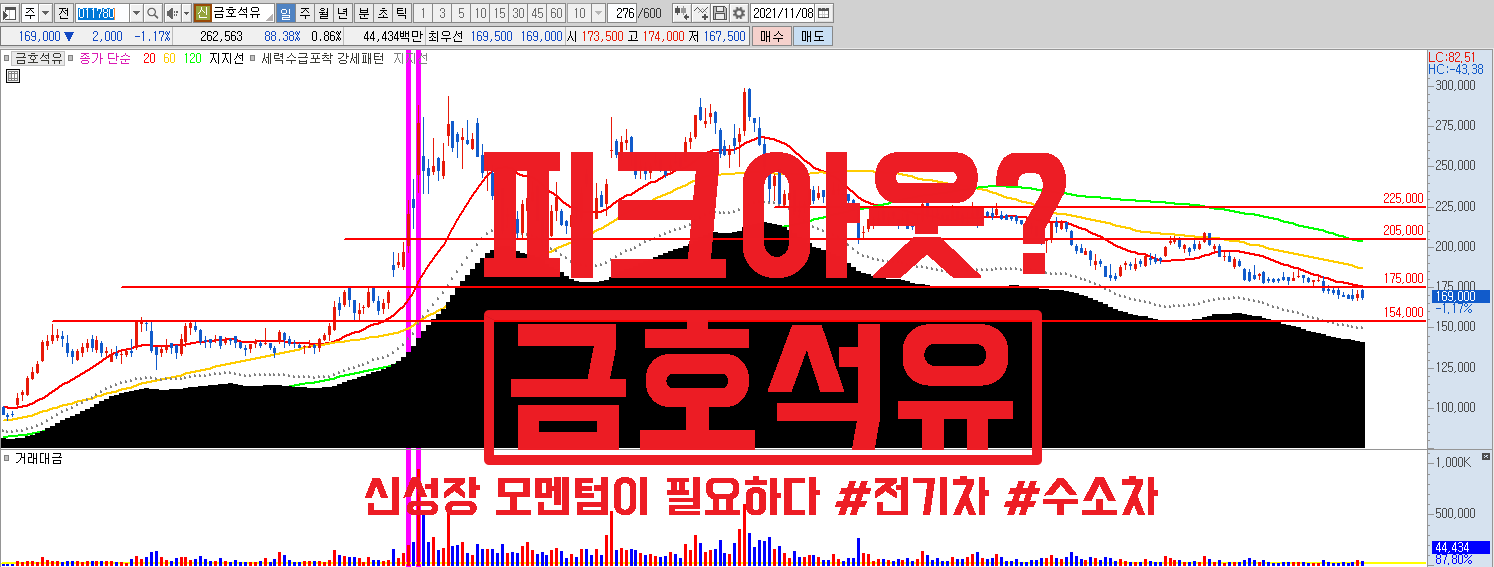
Task: Click the 154,000 price line label
Action: (x=1402, y=313)
